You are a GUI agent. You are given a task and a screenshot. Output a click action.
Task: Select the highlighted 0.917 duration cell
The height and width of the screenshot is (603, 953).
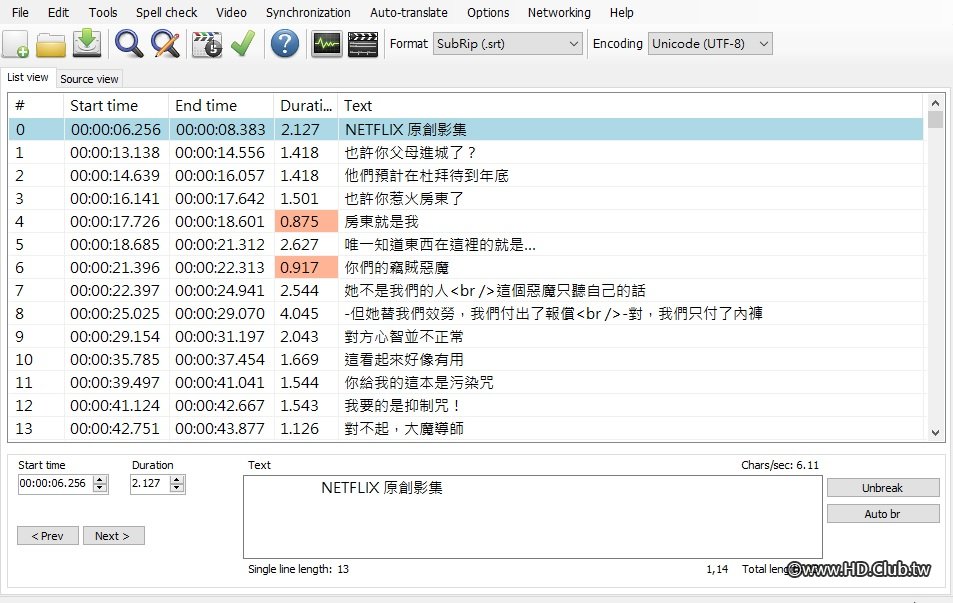tap(306, 267)
